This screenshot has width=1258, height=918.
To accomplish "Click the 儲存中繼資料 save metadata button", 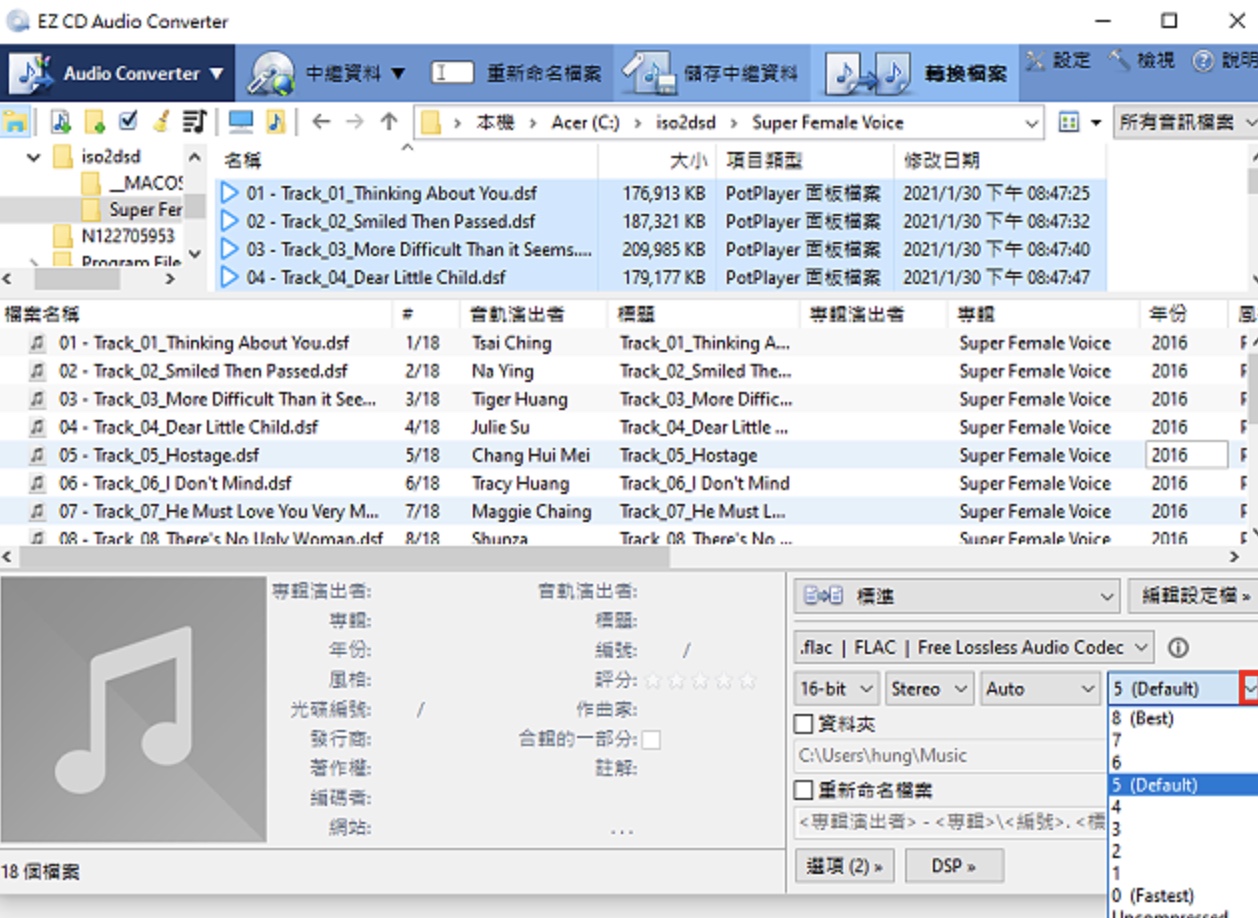I will 711,73.
